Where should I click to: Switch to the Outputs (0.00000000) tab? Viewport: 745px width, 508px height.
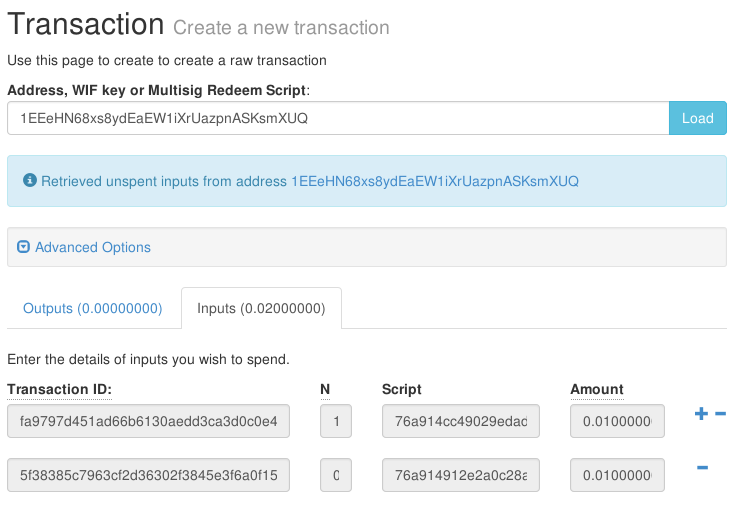click(92, 309)
